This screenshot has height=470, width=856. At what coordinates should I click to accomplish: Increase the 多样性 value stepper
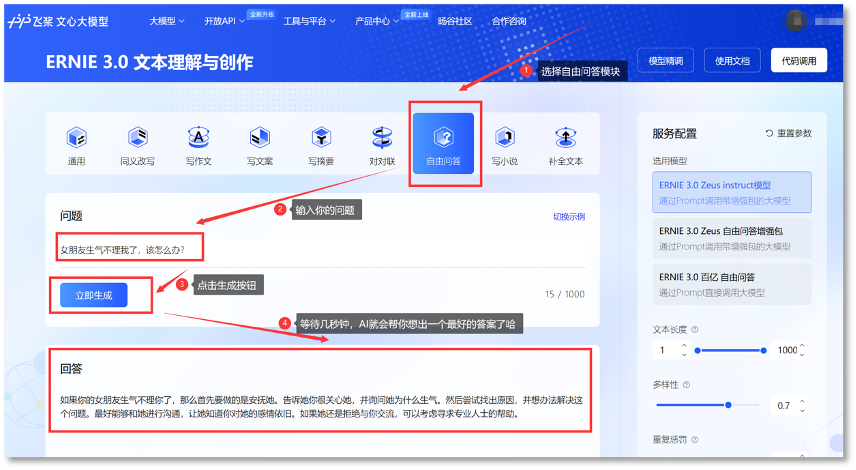coord(802,401)
